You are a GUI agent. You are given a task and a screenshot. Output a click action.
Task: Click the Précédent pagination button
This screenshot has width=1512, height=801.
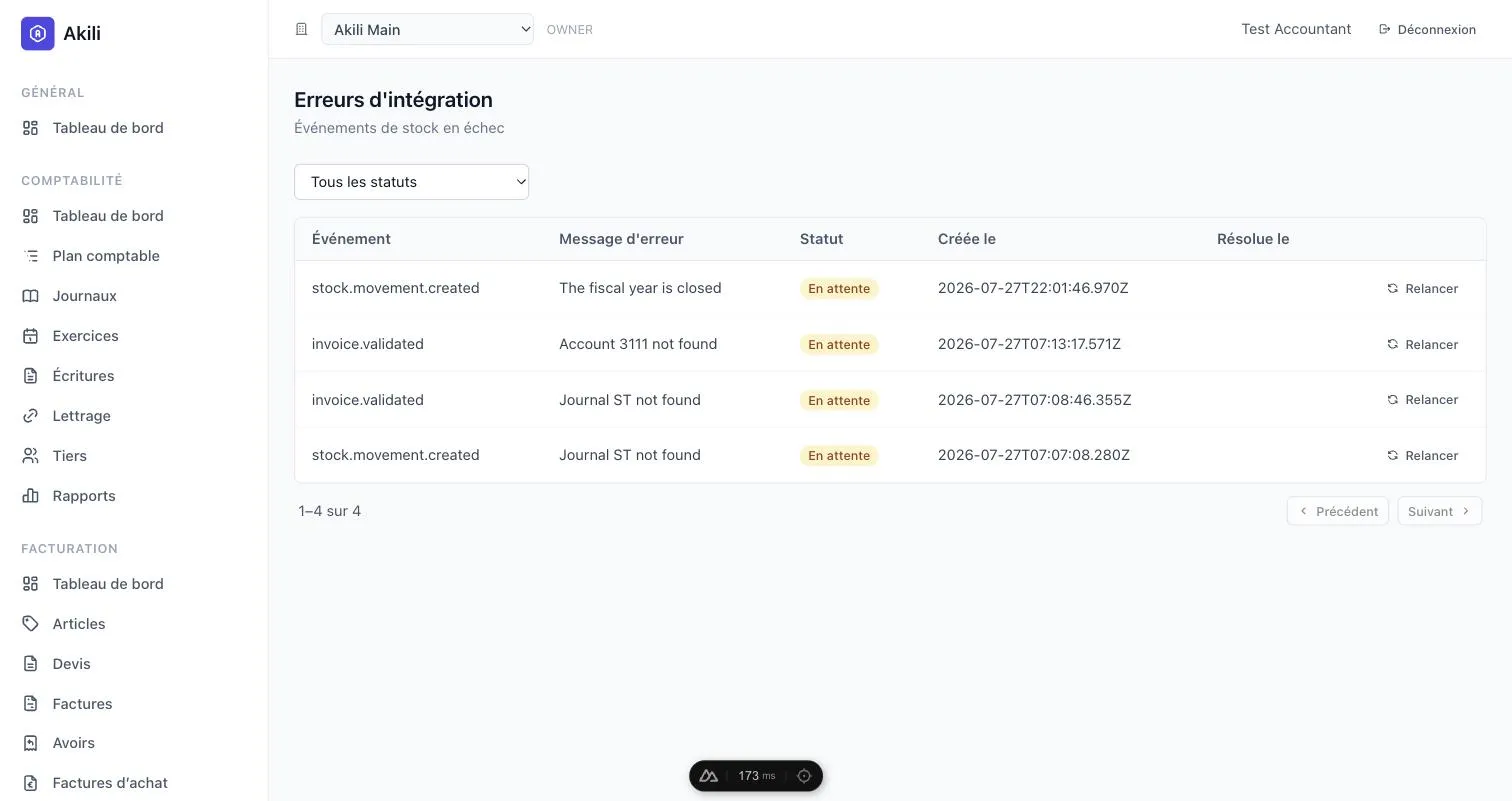pos(1338,511)
